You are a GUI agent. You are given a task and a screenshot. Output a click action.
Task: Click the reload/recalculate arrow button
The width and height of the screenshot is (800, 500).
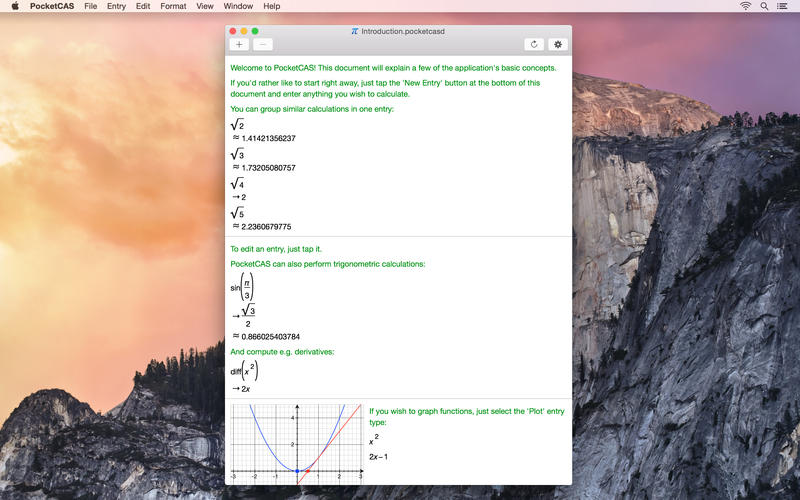(x=534, y=44)
